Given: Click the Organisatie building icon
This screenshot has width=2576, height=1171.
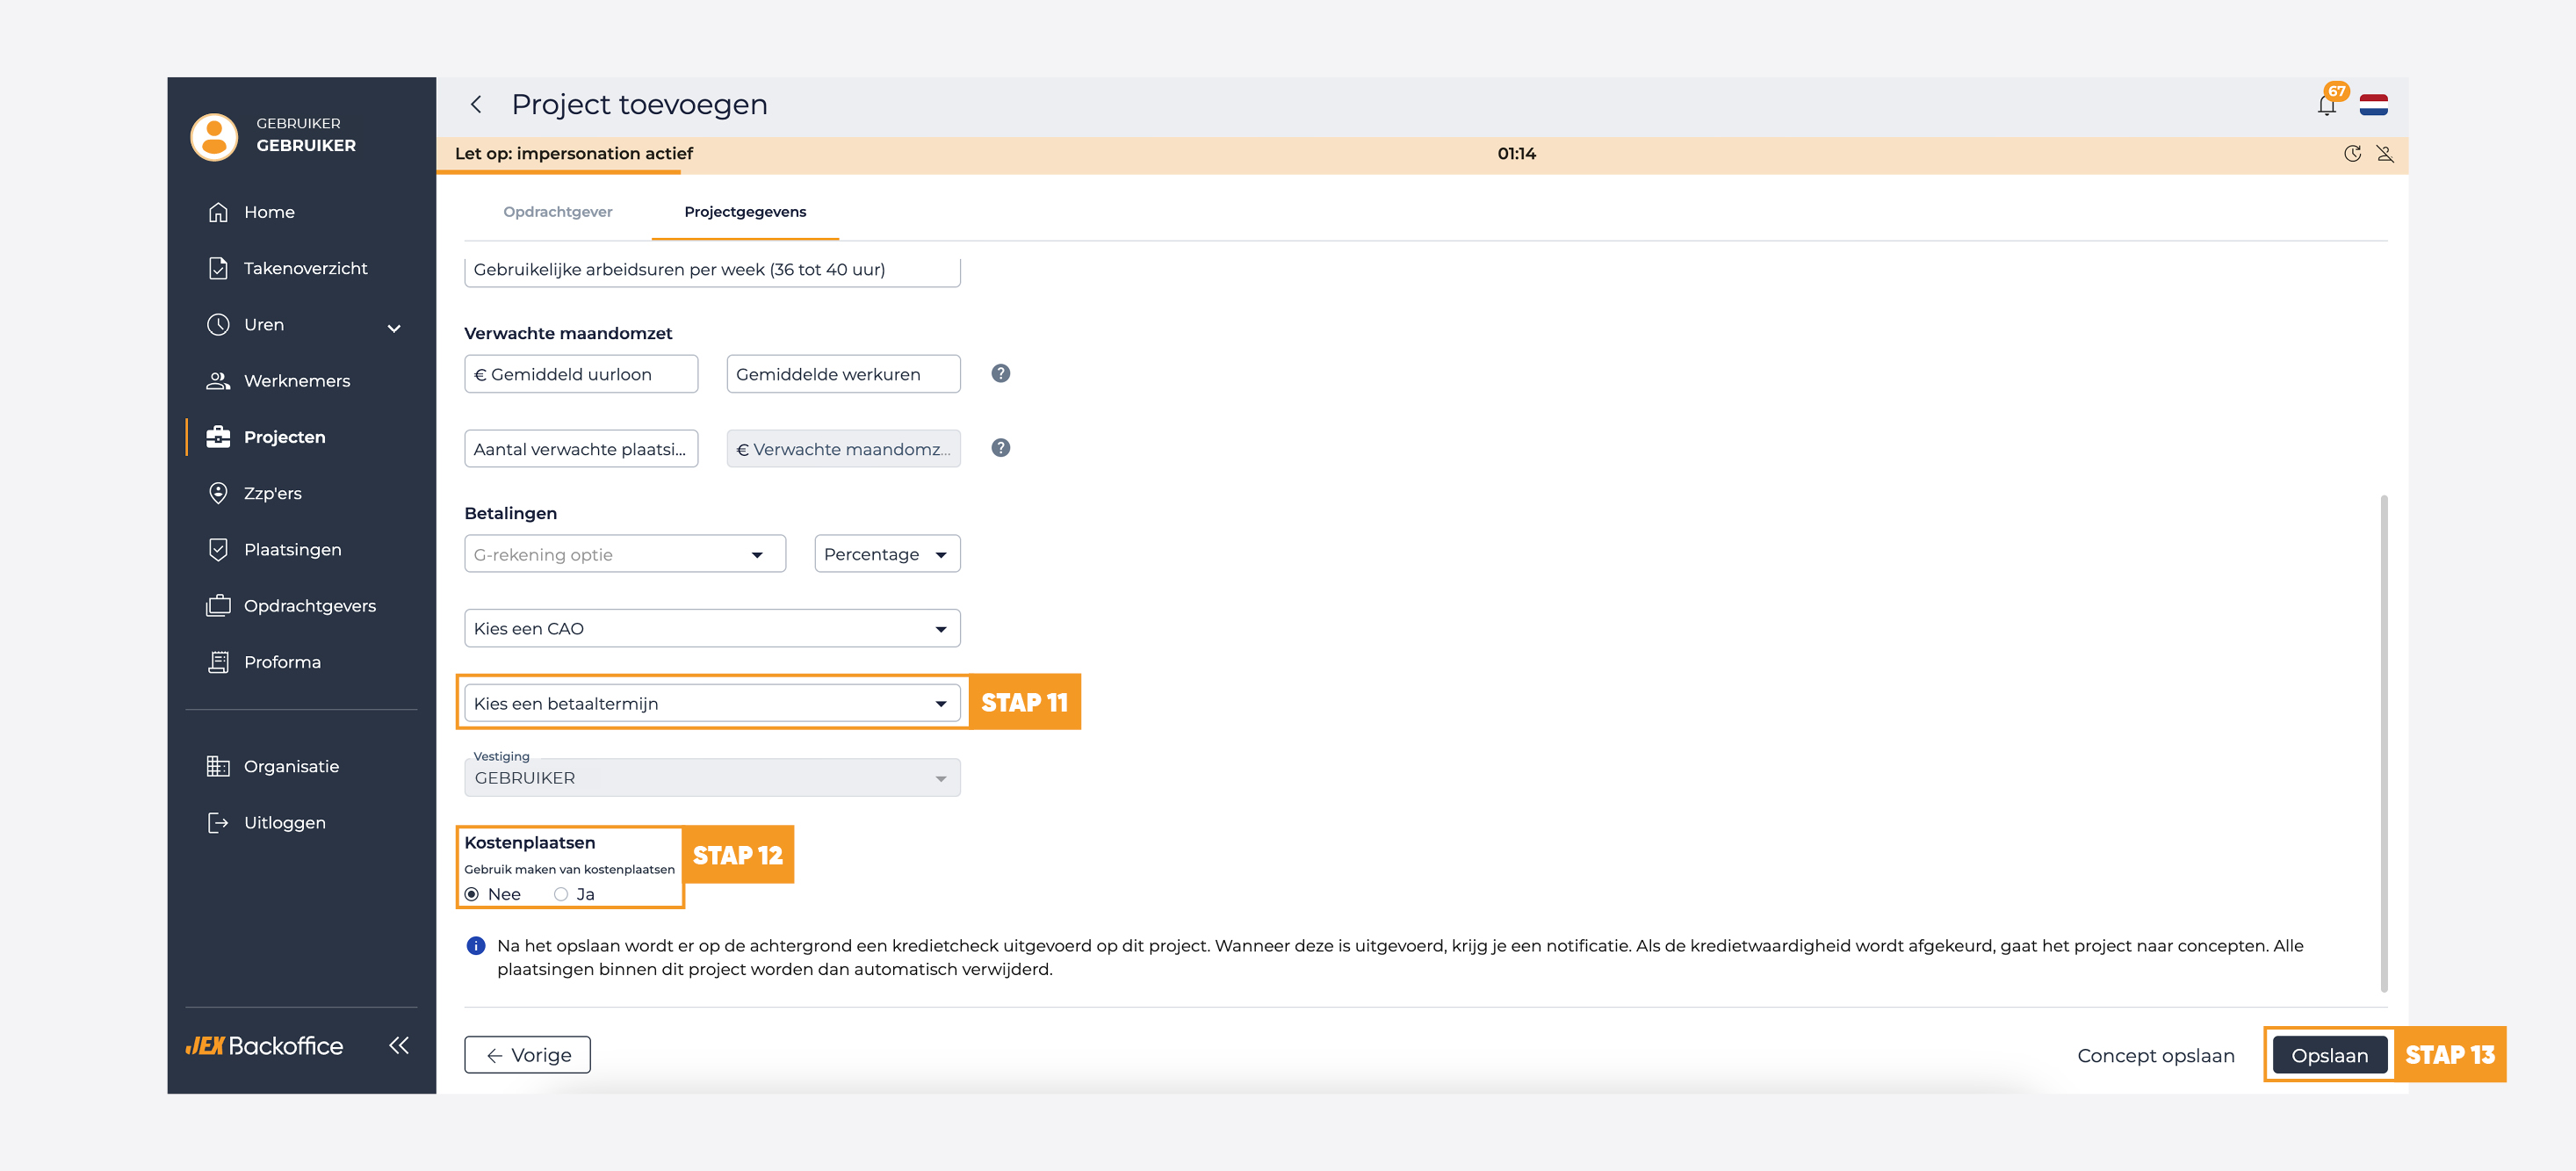Looking at the screenshot, I should (x=218, y=766).
